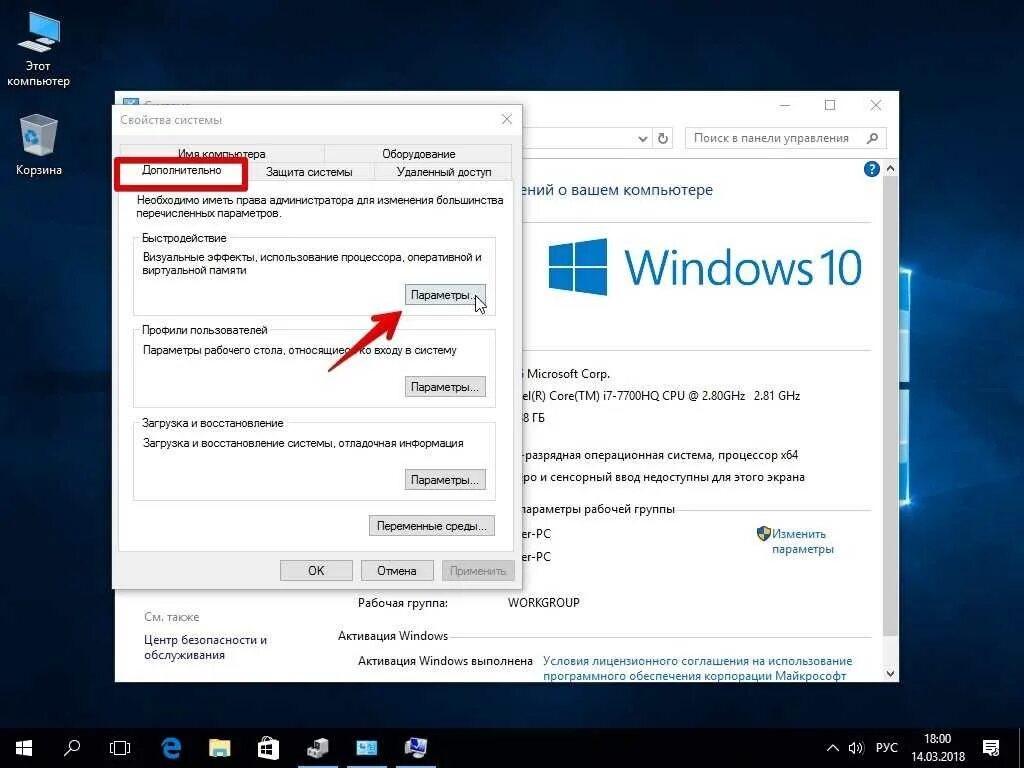The height and width of the screenshot is (768, 1024).
Task: Open Microsoft Store from the taskbar
Action: click(268, 748)
